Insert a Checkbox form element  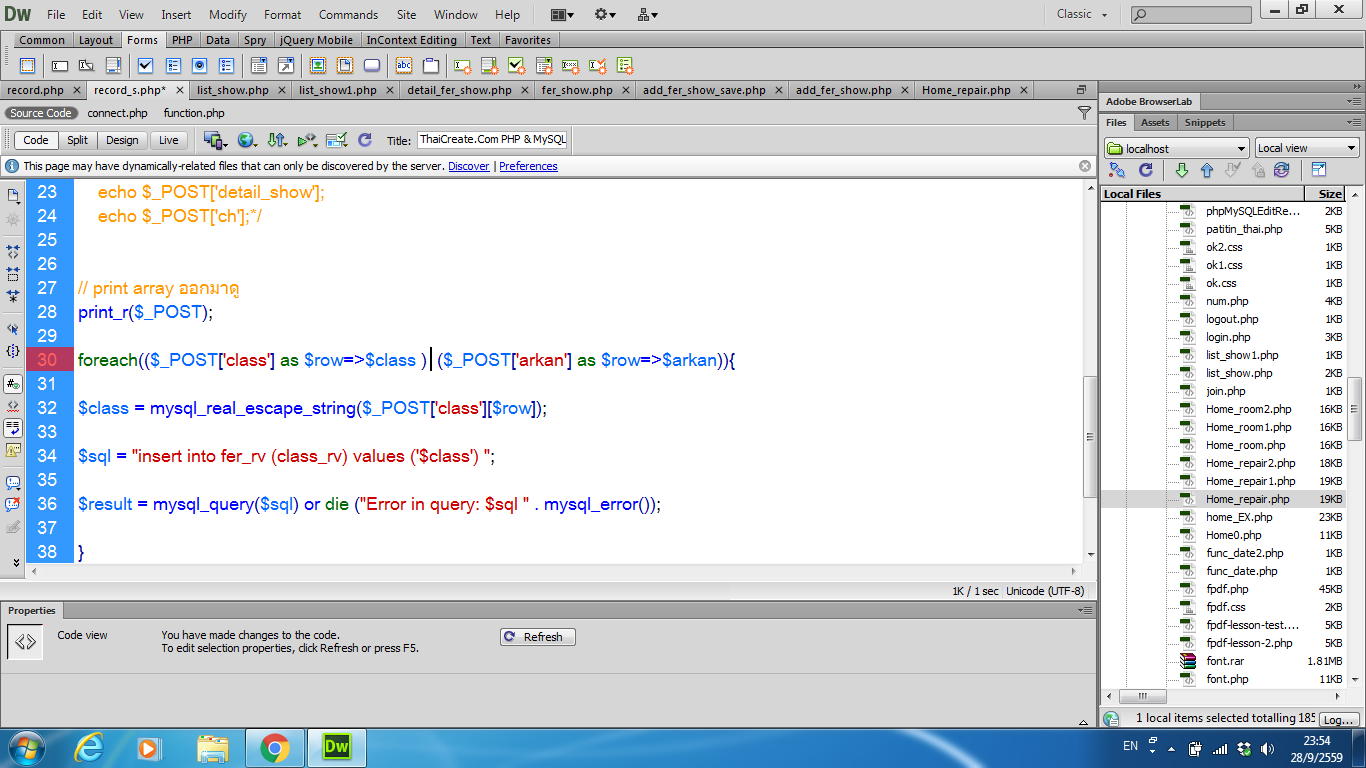click(x=145, y=66)
